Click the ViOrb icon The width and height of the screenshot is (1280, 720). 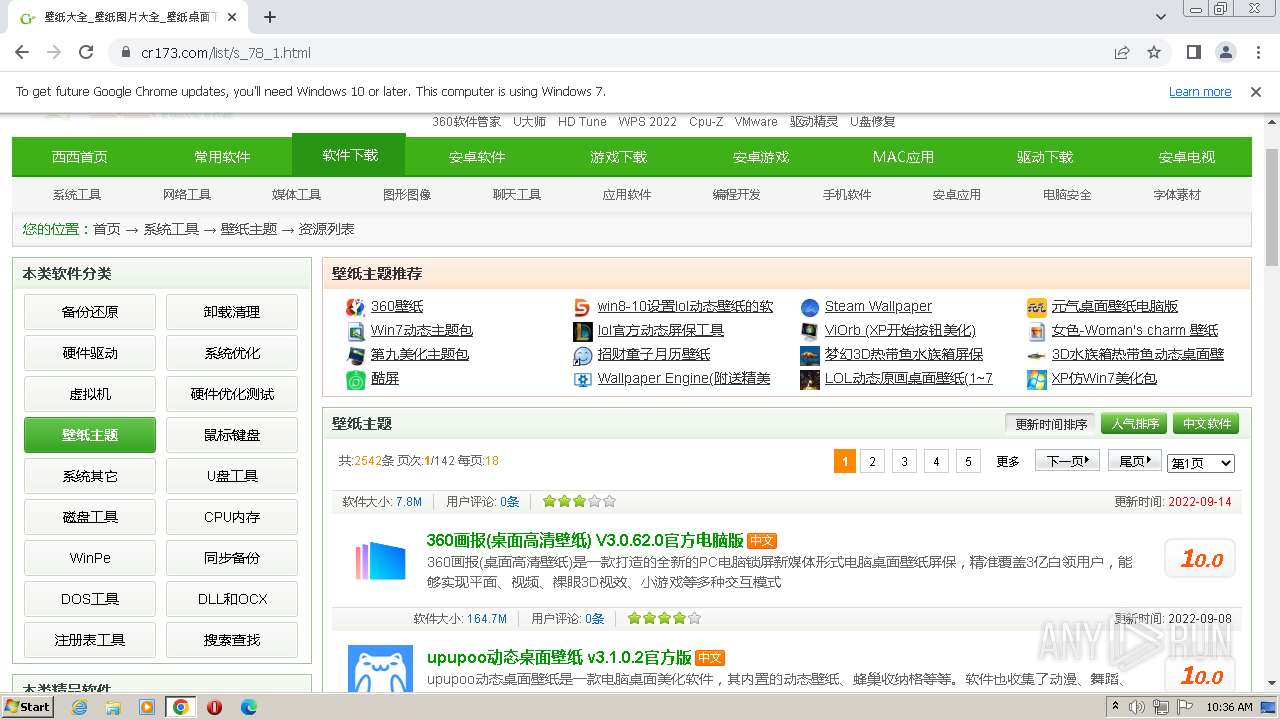[x=809, y=331]
